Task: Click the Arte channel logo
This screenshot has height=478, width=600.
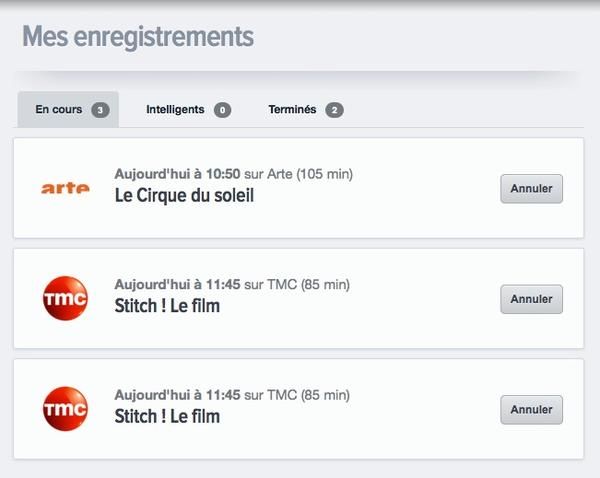Action: point(65,187)
